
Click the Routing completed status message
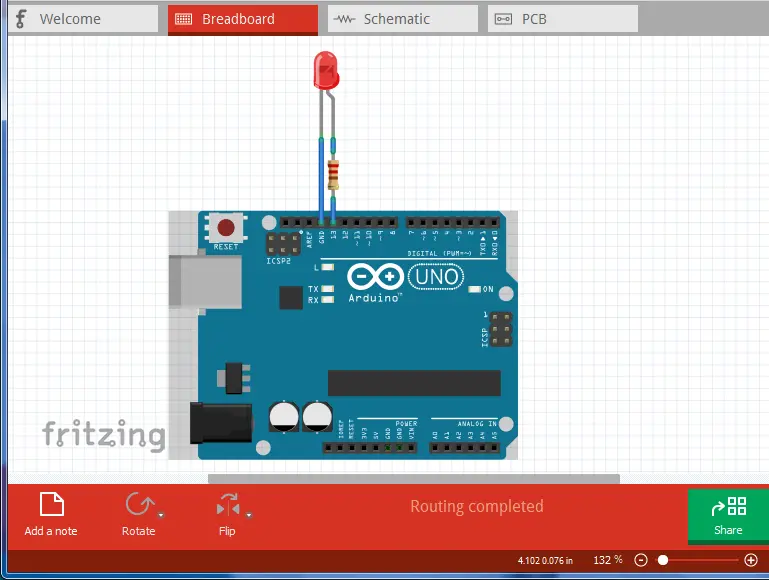pos(477,506)
